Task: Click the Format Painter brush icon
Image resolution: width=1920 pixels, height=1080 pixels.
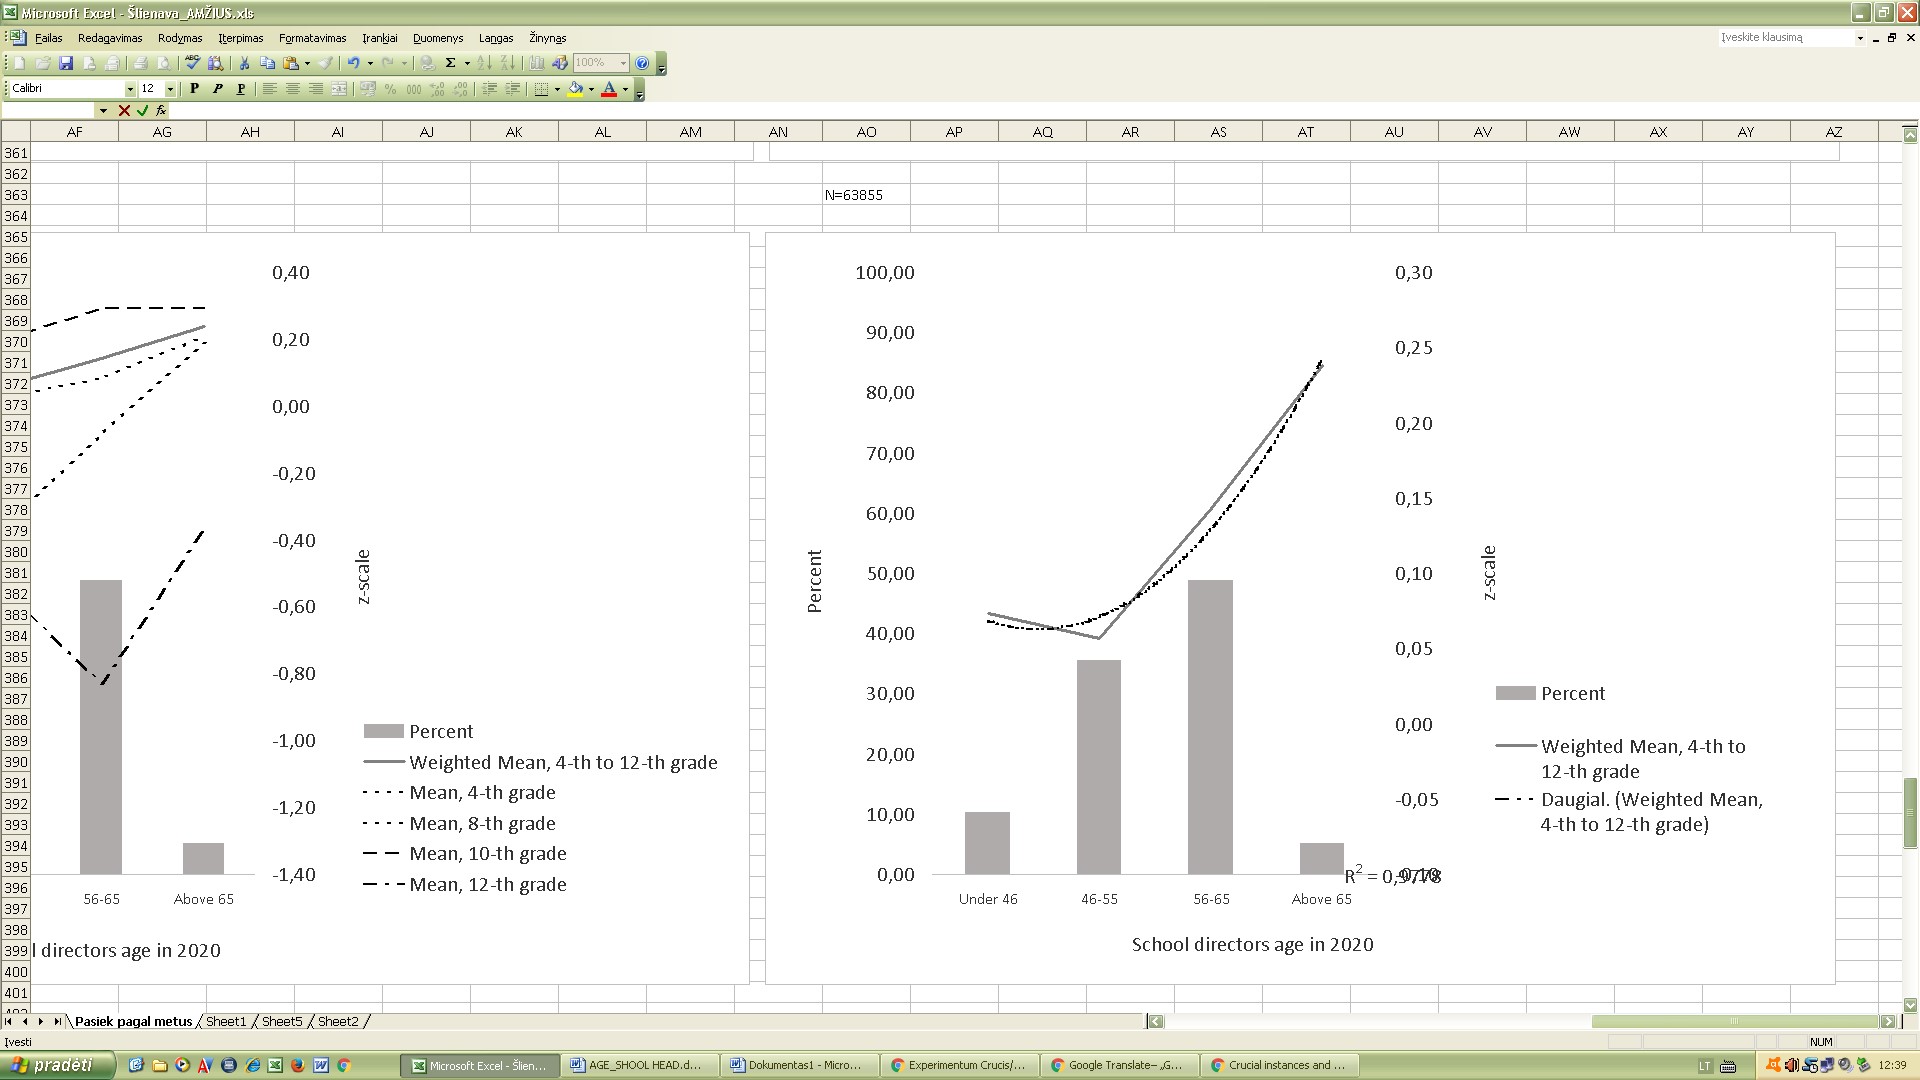Action: pos(326,63)
